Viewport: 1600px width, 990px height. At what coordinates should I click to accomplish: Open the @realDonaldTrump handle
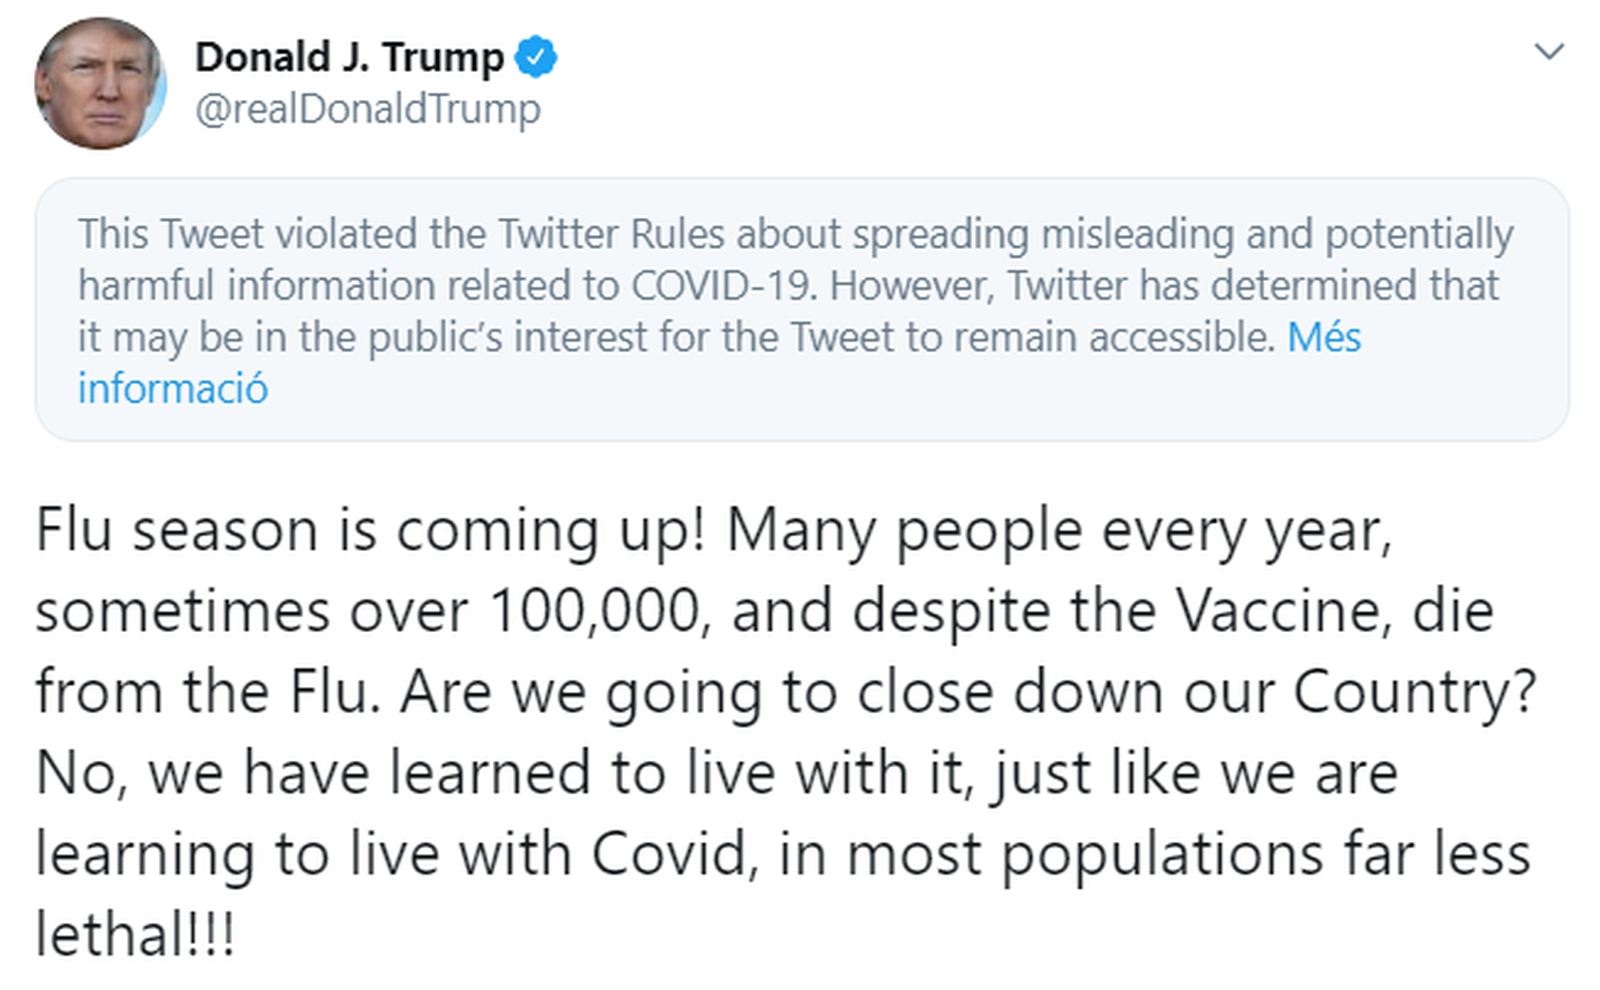tap(367, 109)
